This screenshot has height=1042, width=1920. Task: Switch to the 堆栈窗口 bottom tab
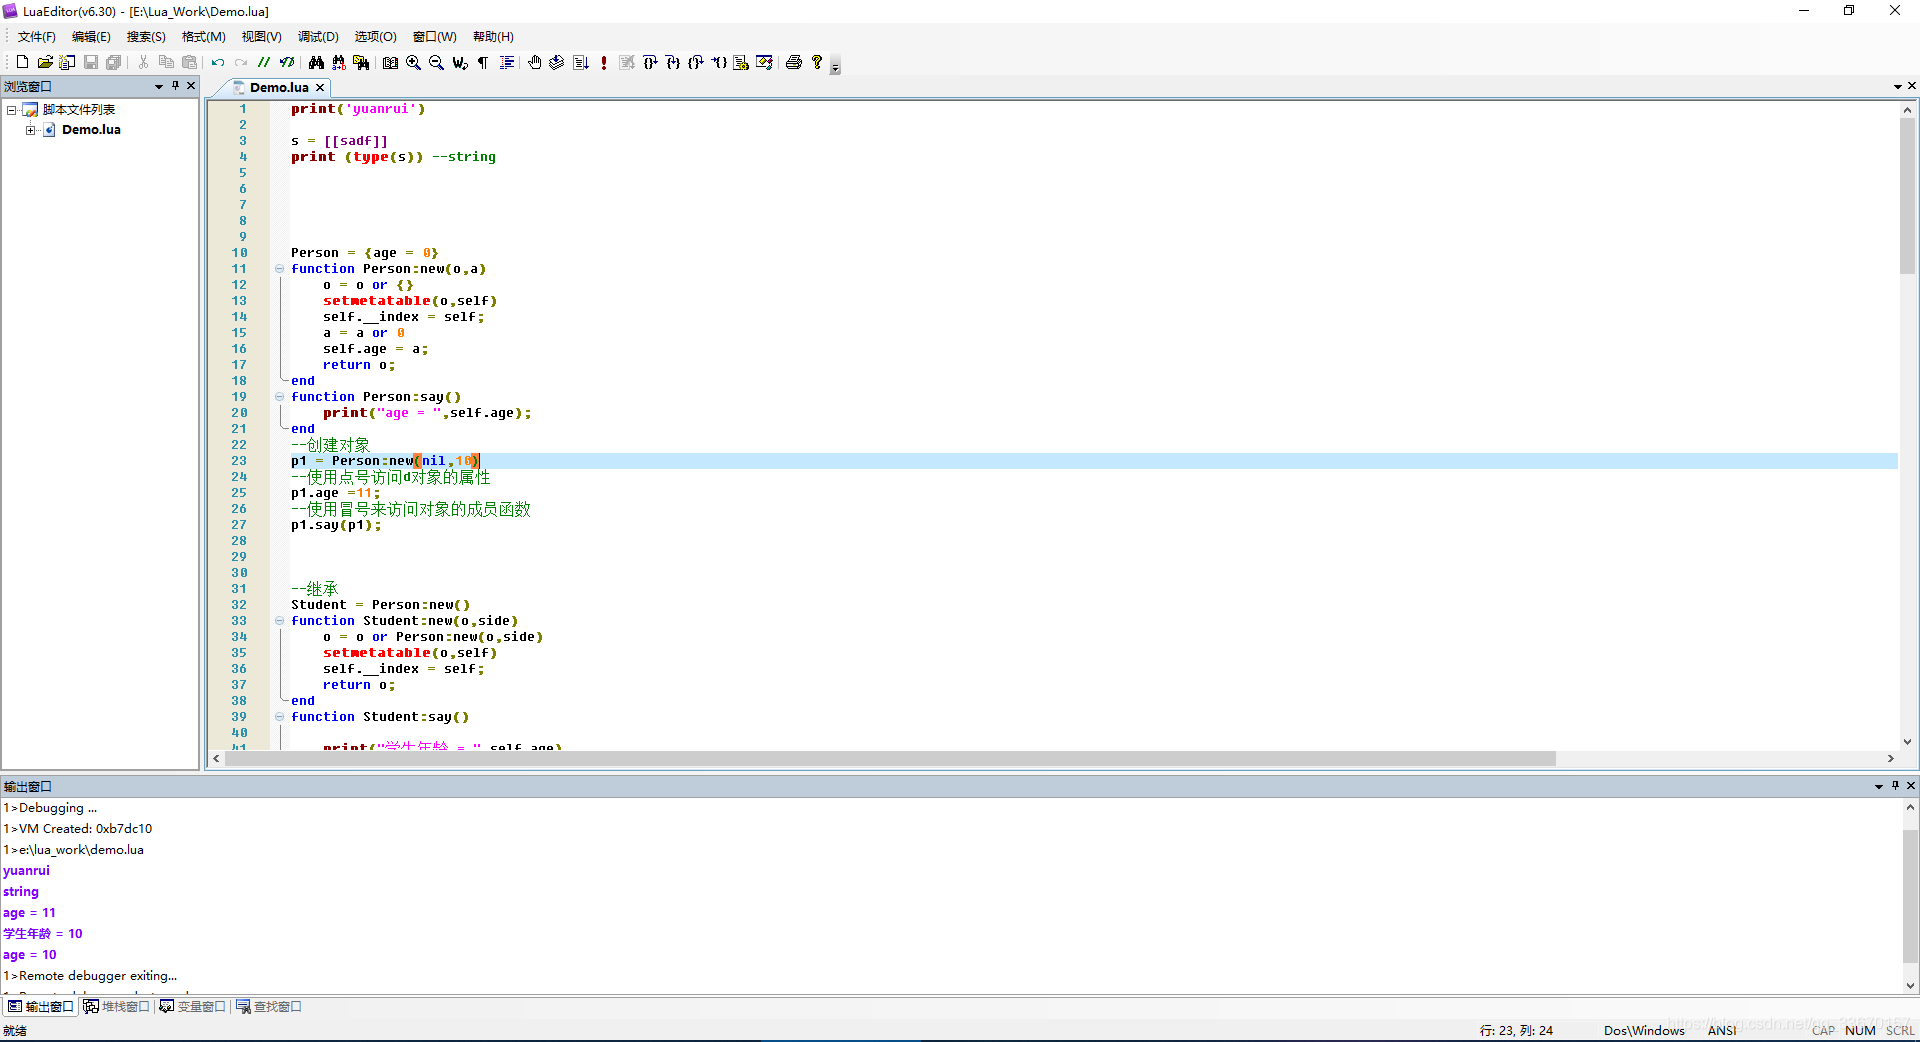tap(117, 1007)
